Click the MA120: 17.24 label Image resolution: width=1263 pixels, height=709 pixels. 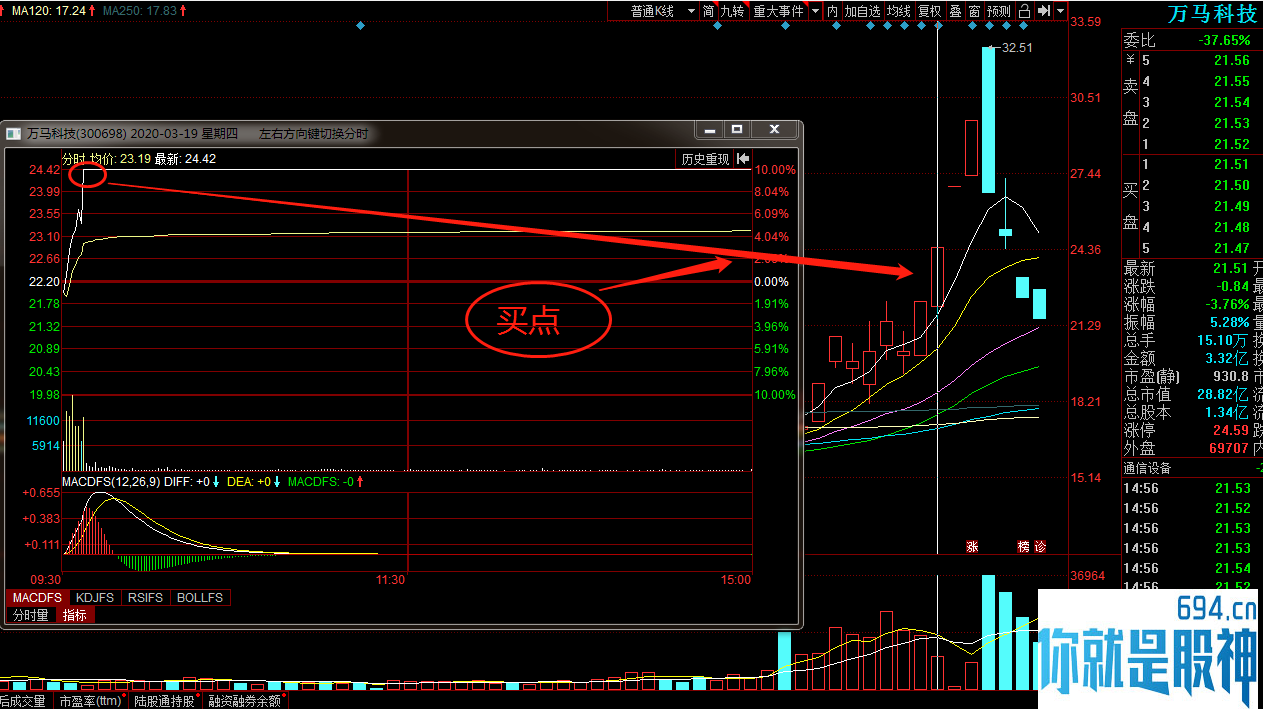click(48, 10)
